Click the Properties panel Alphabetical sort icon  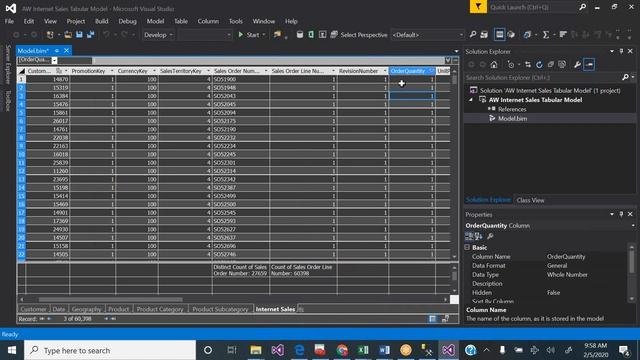[x=478, y=236]
